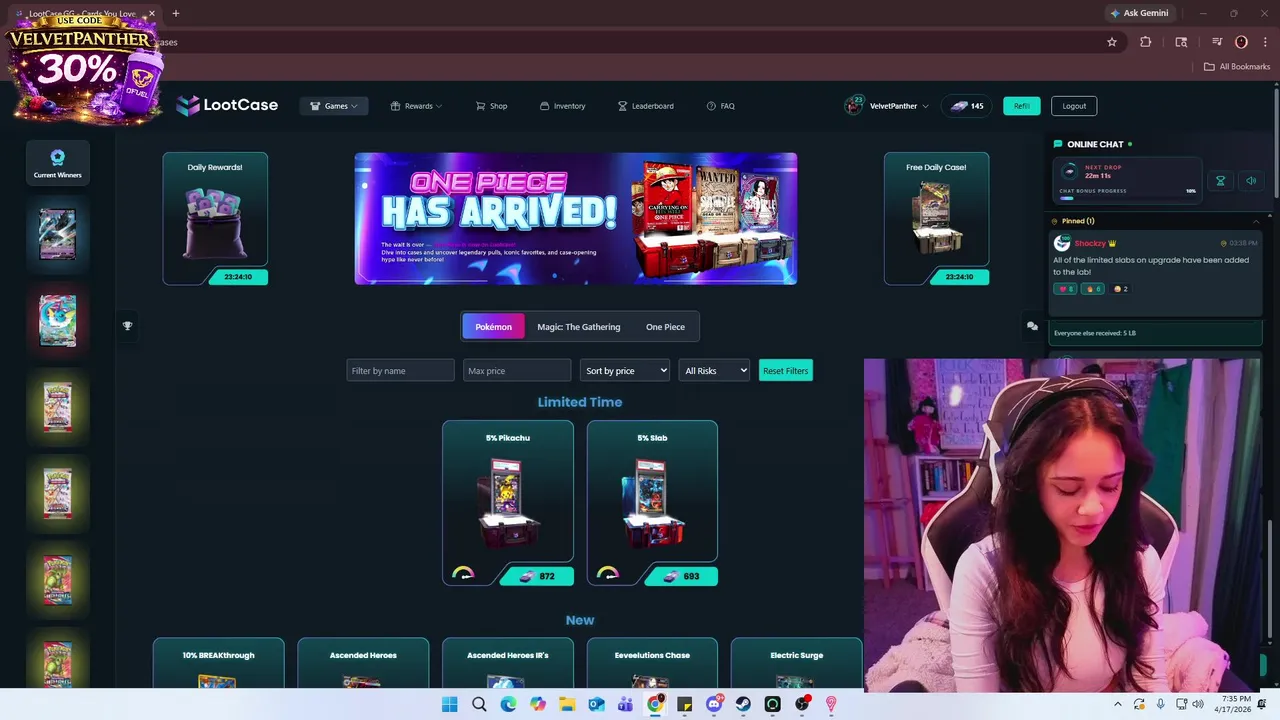Viewport: 1280px width, 720px height.
Task: Open the Eeveelutions Chase case
Action: point(652,664)
